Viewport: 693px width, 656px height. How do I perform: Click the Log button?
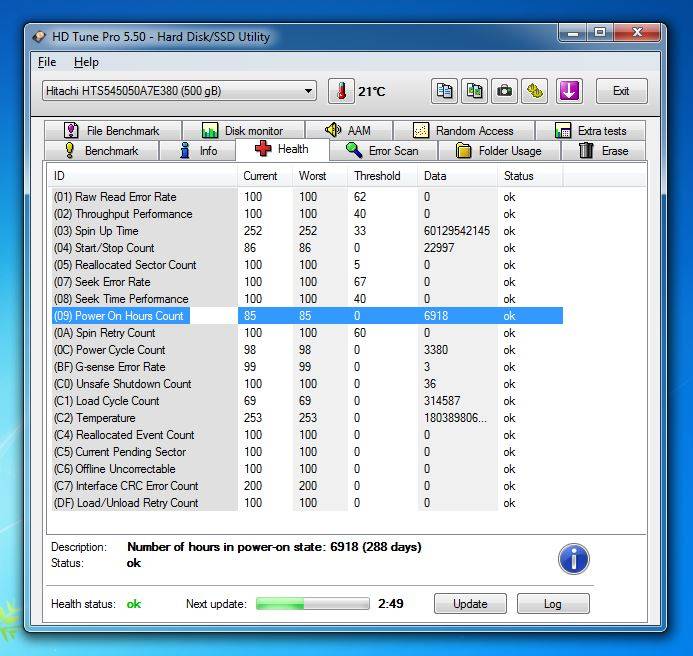(x=553, y=603)
